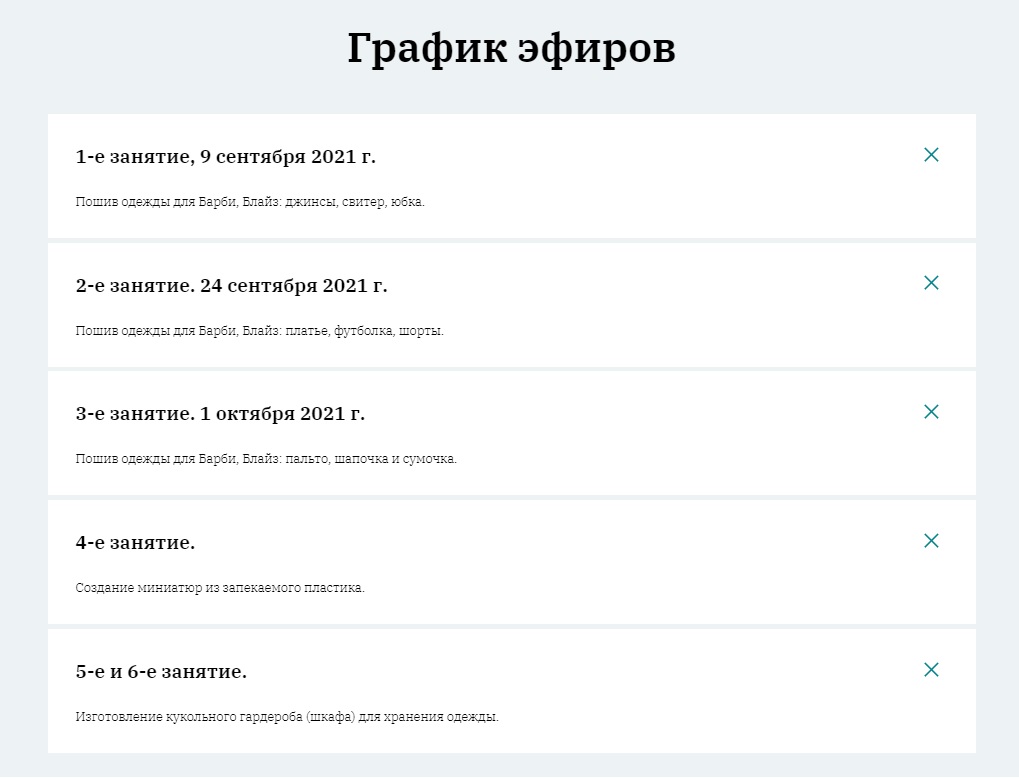
Task: Collapse the 4-е занятие block with X icon
Action: [931, 540]
